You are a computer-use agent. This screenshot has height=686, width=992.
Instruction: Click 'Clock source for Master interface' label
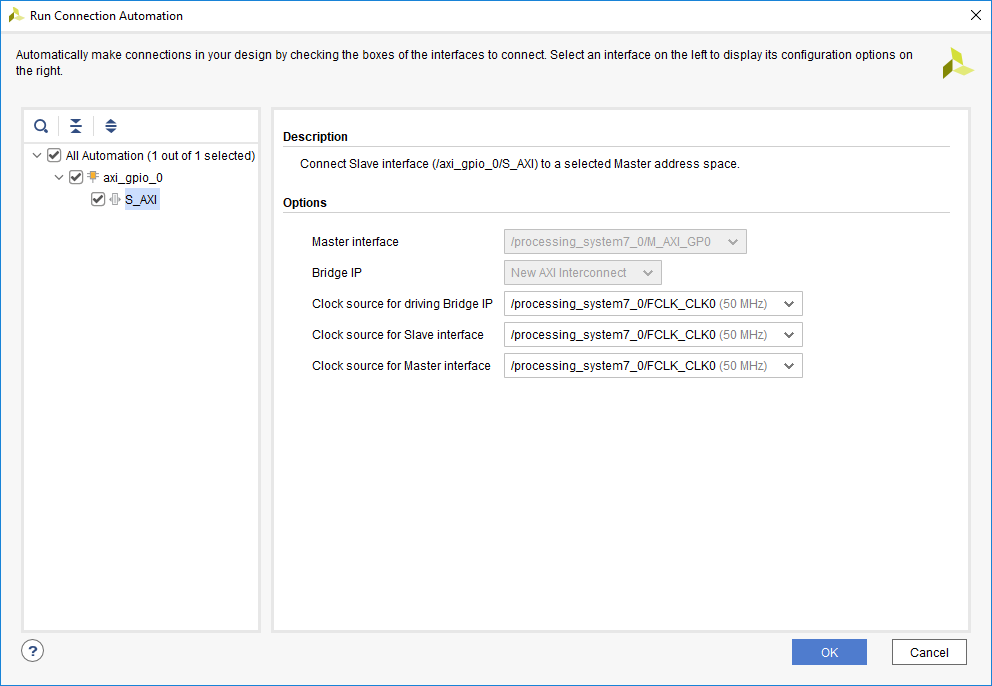(401, 366)
